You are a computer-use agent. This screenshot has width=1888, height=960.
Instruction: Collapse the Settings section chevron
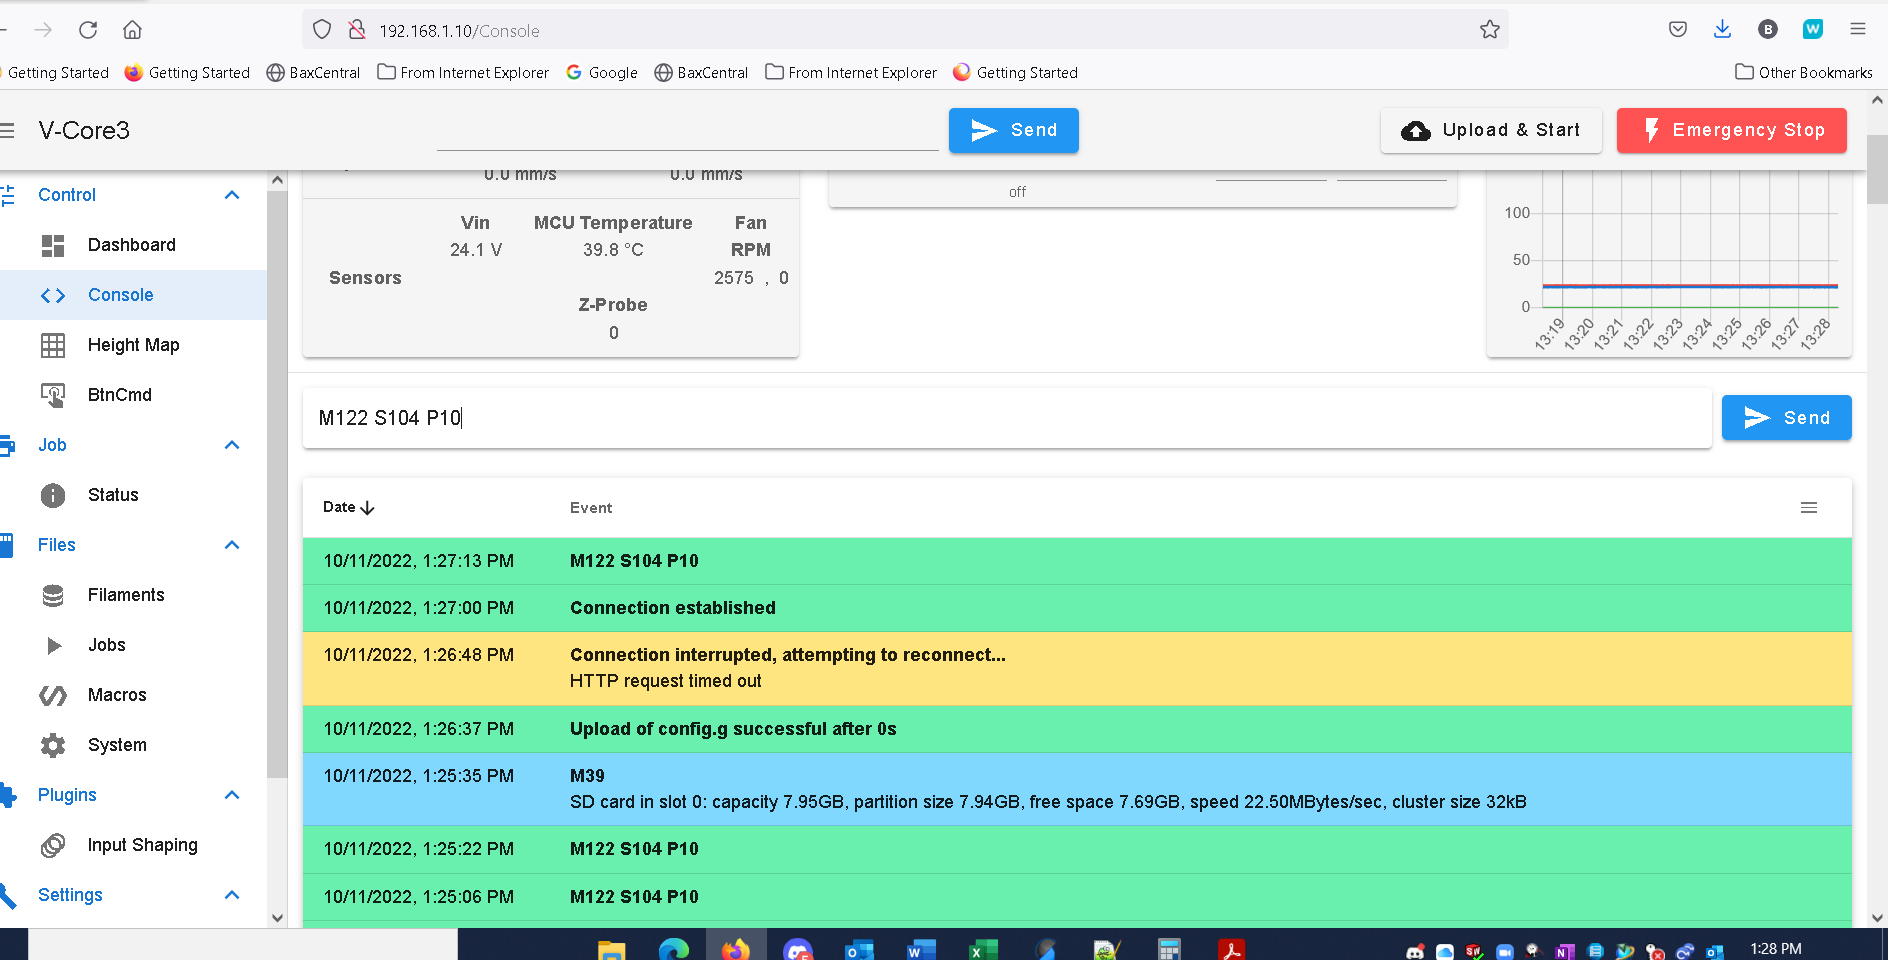coord(232,895)
